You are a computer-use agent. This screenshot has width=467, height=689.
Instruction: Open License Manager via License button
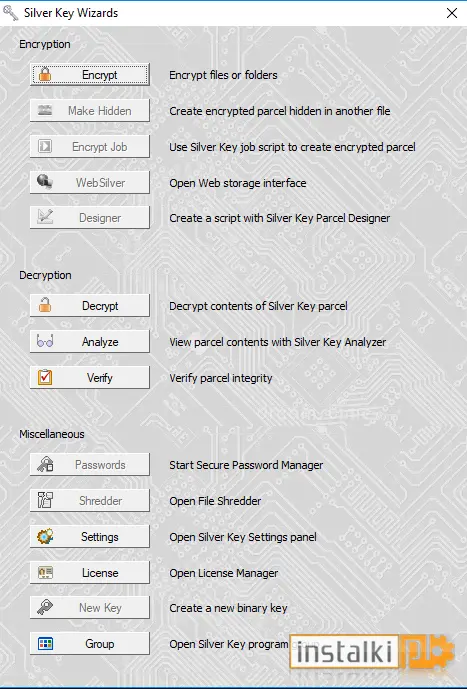[x=90, y=573]
